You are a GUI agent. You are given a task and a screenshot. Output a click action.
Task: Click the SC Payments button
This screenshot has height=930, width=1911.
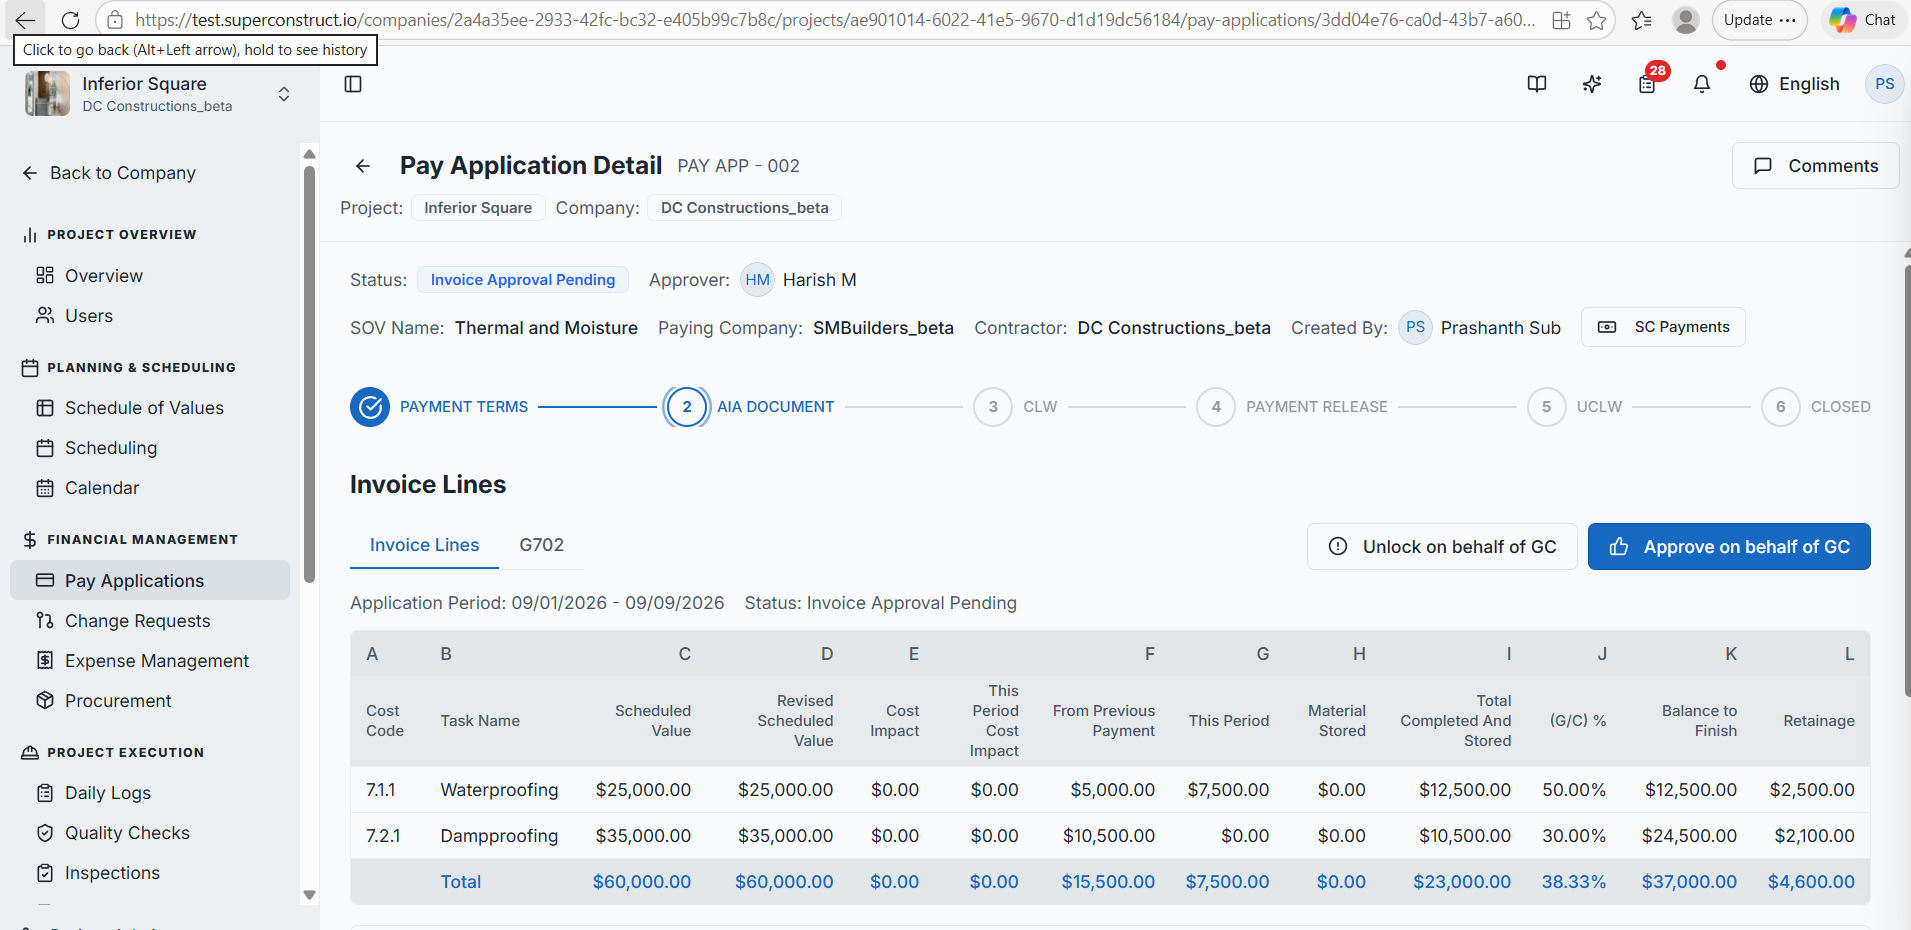[x=1663, y=327]
